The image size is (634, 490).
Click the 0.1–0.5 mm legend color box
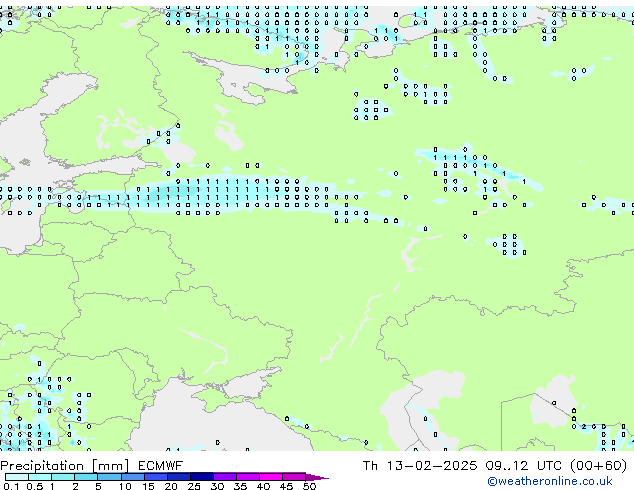coord(17,477)
